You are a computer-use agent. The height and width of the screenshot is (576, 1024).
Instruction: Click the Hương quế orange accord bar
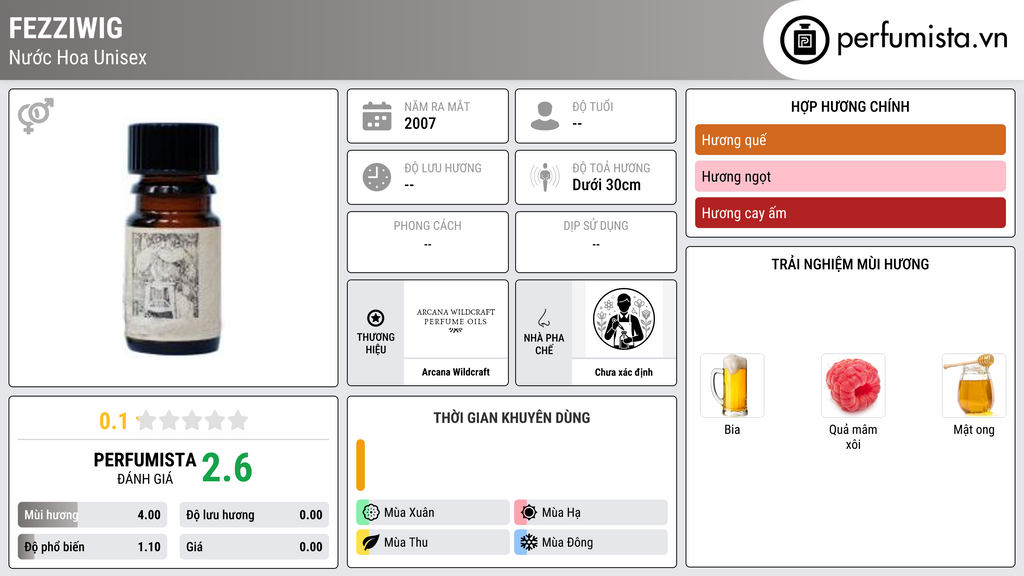pos(850,140)
